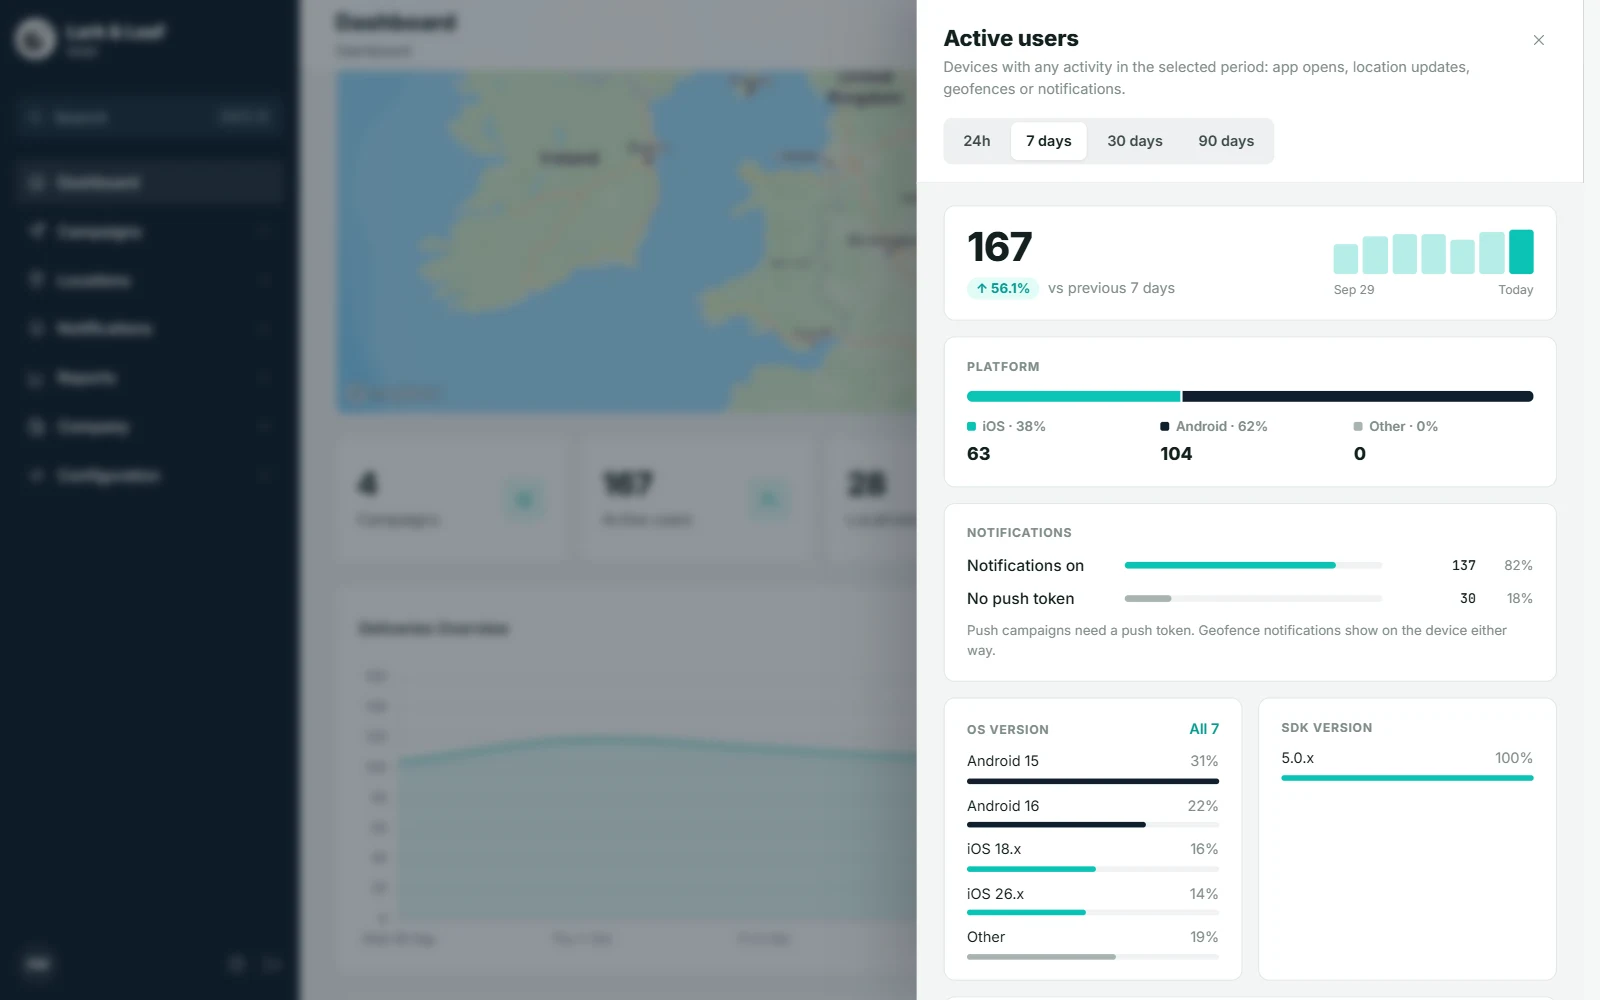Open the All 7 OS versions link

click(x=1203, y=729)
